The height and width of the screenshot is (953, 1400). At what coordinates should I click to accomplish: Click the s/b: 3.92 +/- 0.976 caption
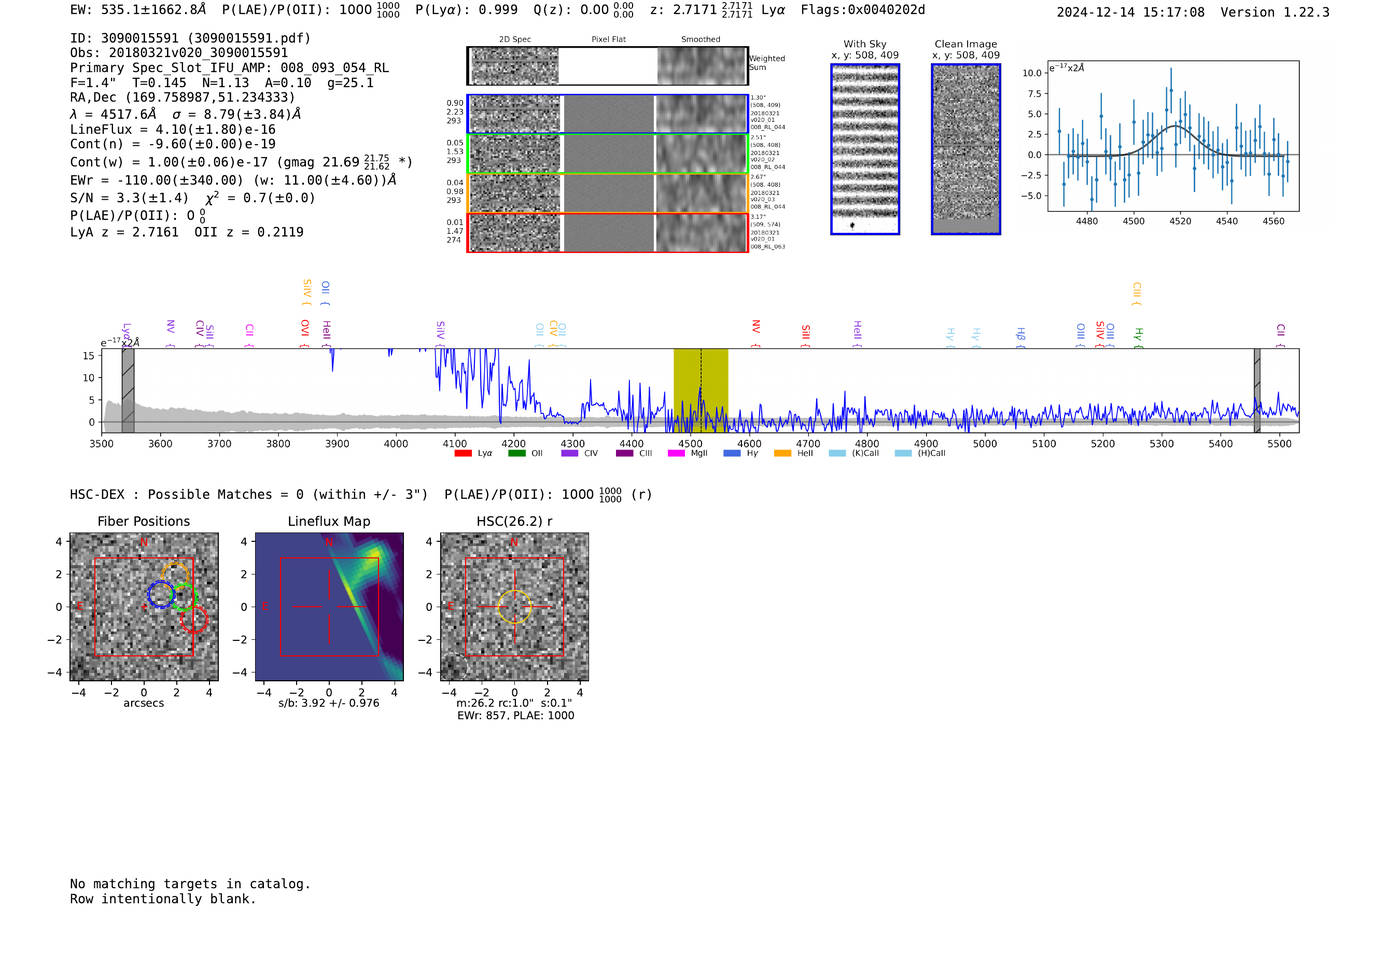(x=329, y=703)
